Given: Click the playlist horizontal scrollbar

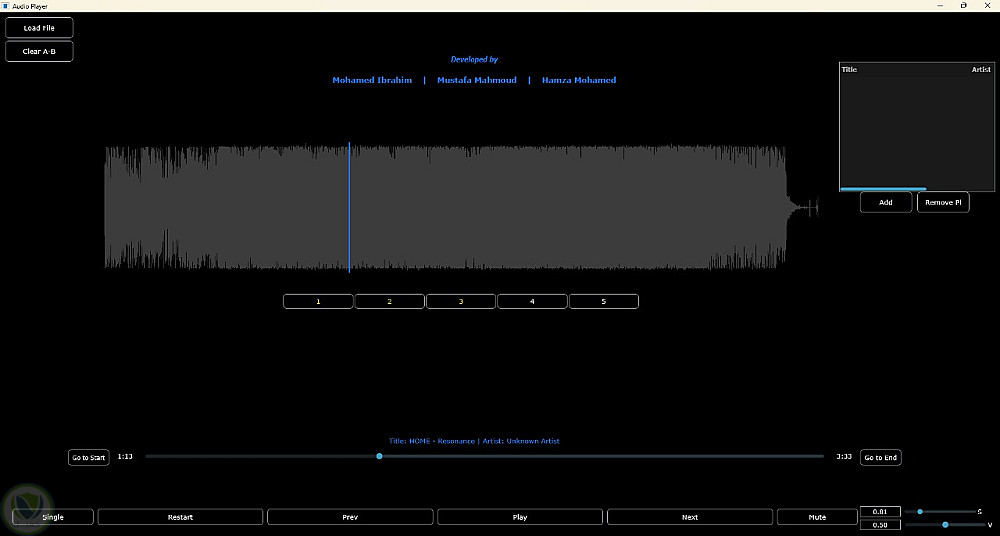Looking at the screenshot, I should pyautogui.click(x=883, y=189).
